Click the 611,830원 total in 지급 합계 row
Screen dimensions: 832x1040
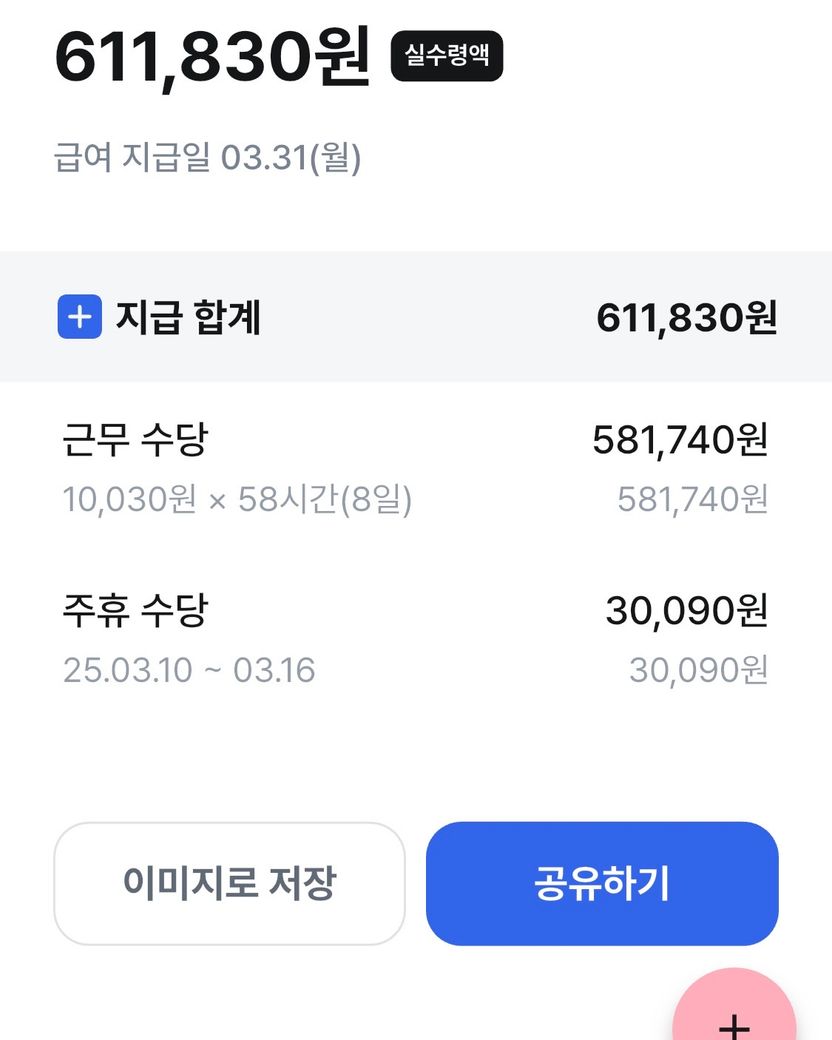coord(686,318)
